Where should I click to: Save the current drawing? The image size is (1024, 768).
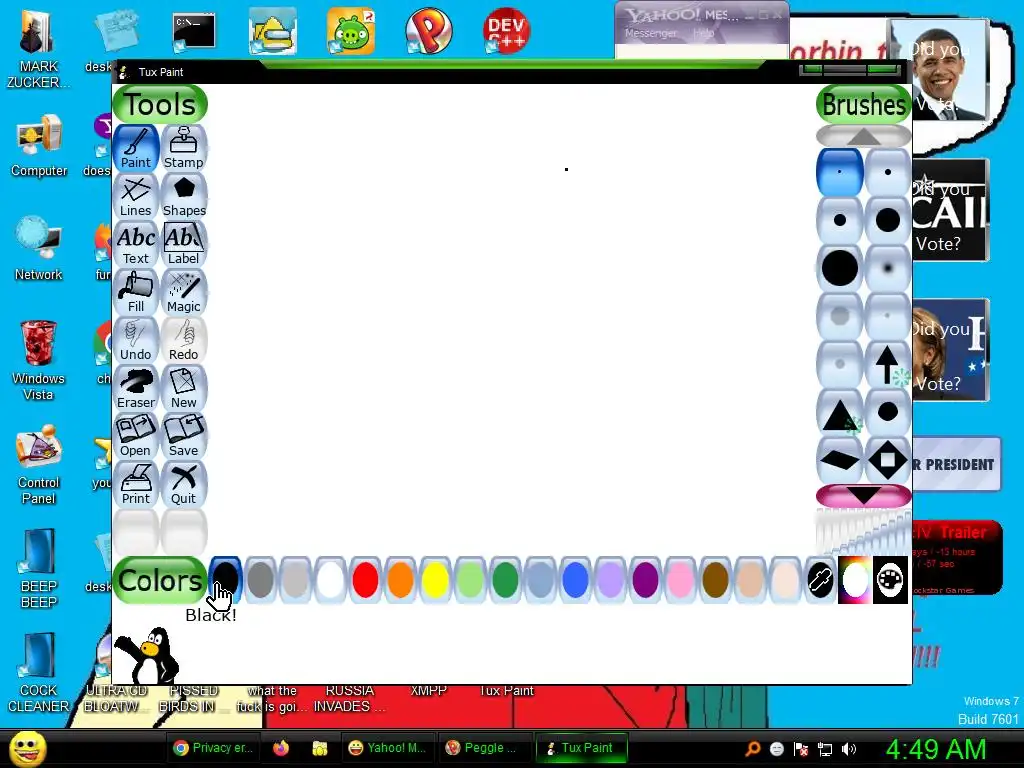pos(184,436)
